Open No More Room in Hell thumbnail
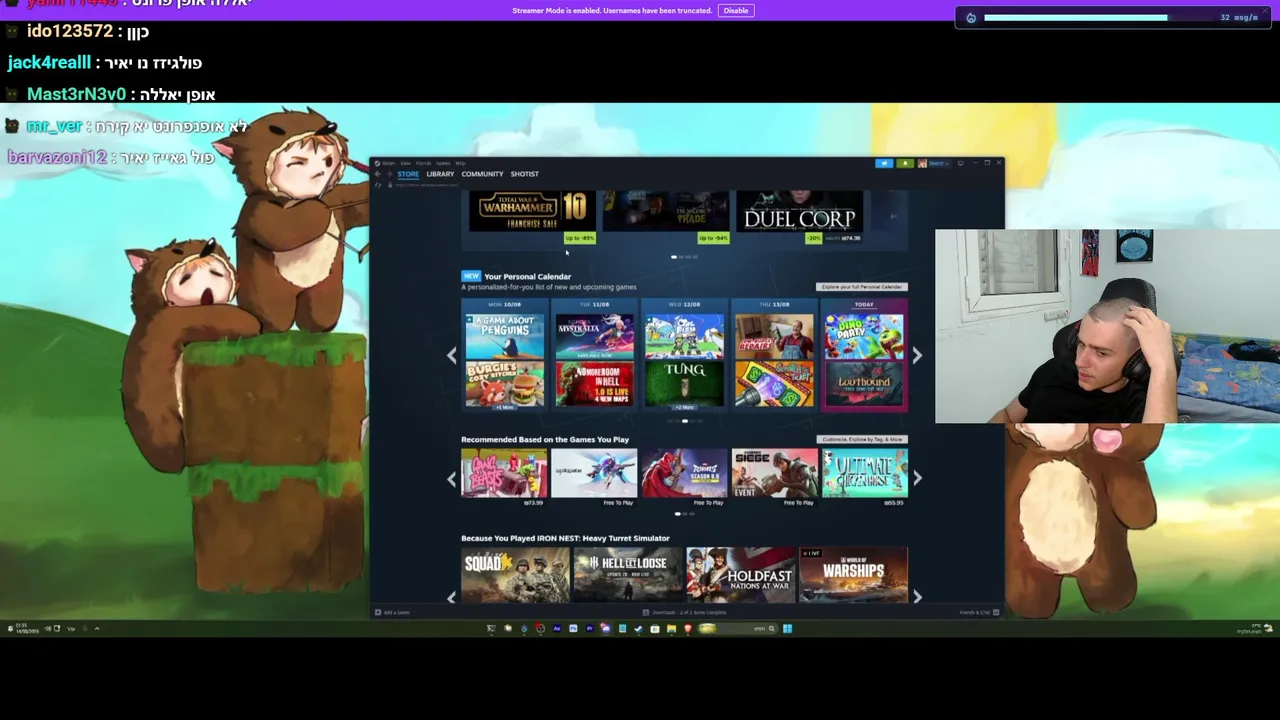 coord(595,383)
